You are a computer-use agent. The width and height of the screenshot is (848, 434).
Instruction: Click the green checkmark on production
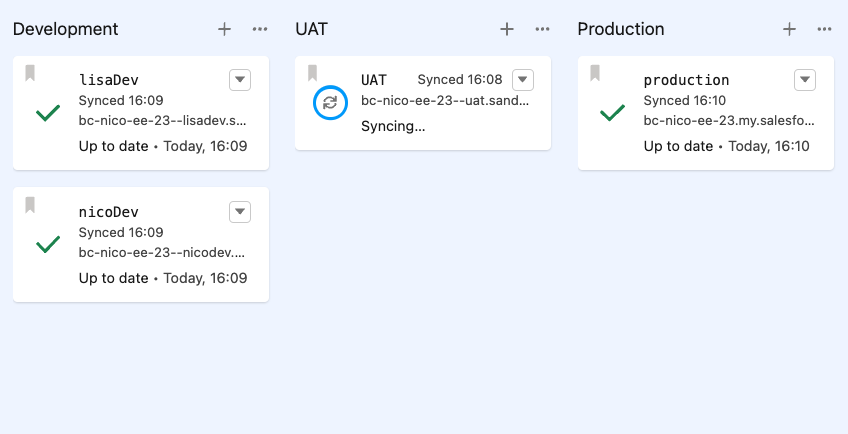click(613, 113)
